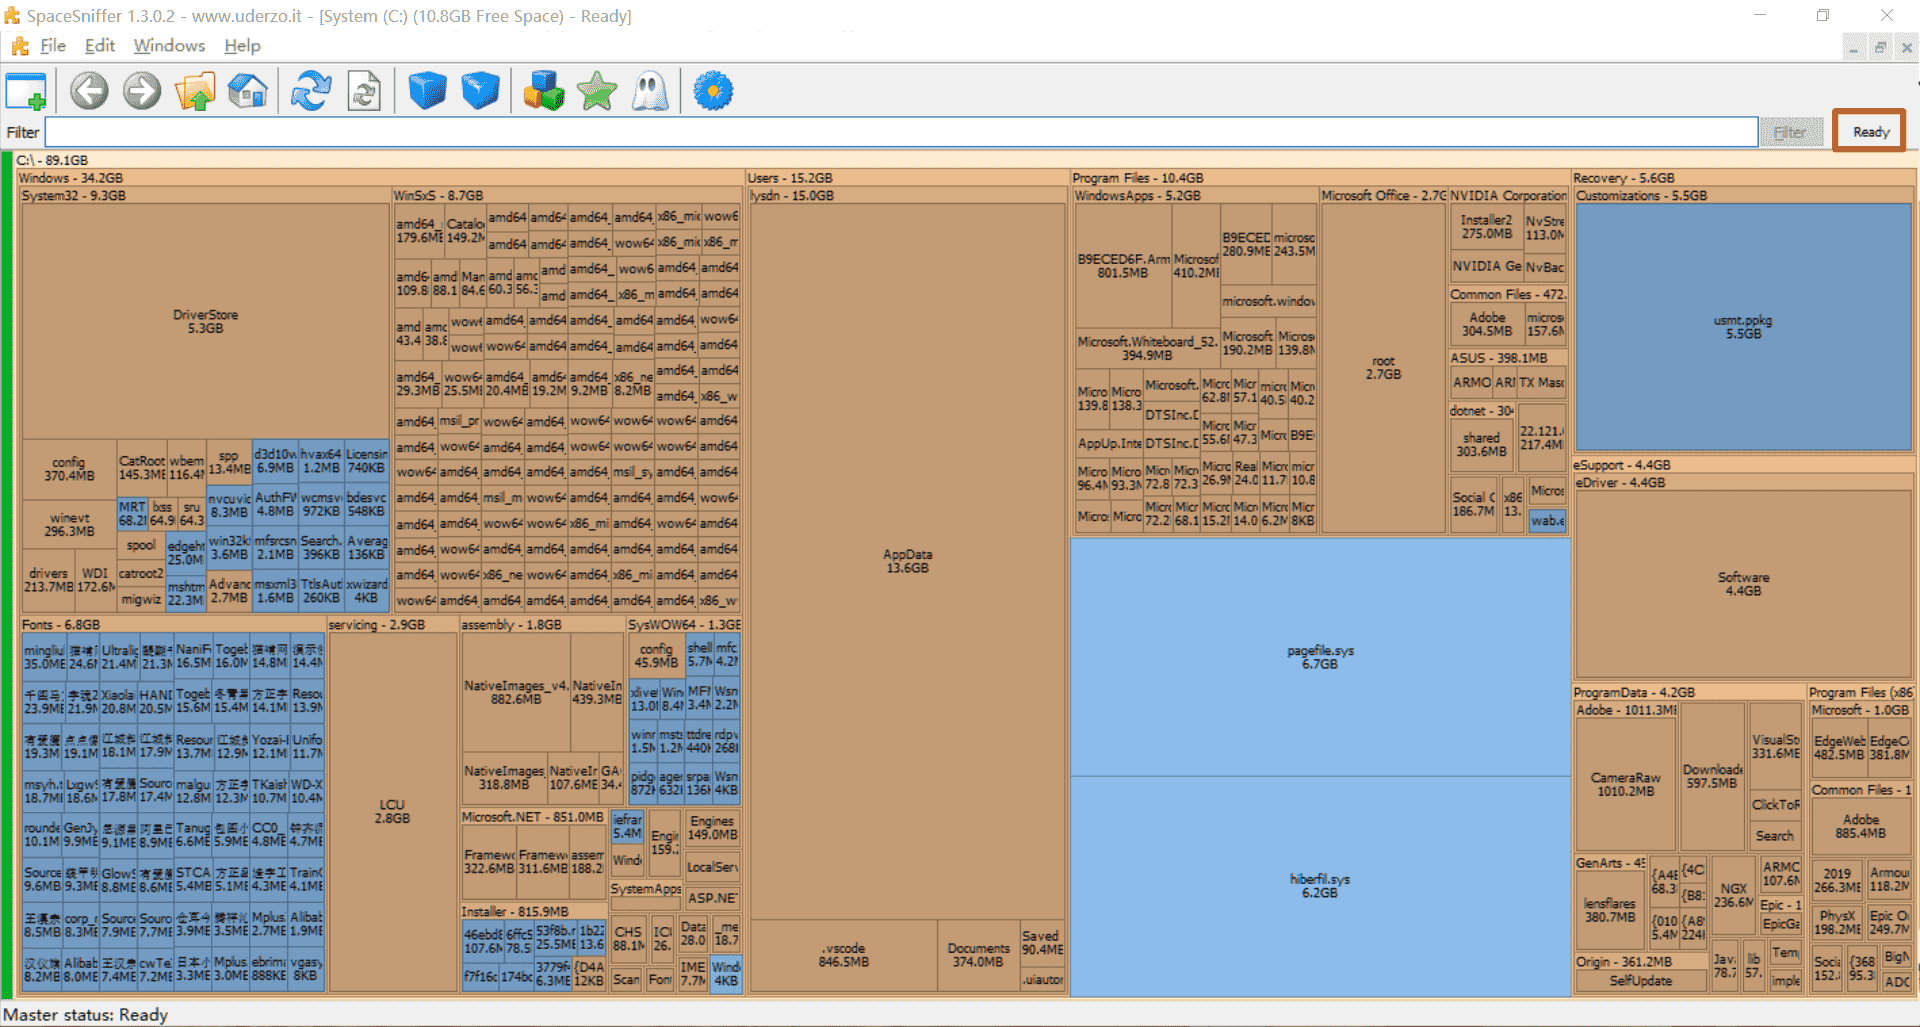Click the Filter button
The image size is (1920, 1027).
coord(1790,132)
